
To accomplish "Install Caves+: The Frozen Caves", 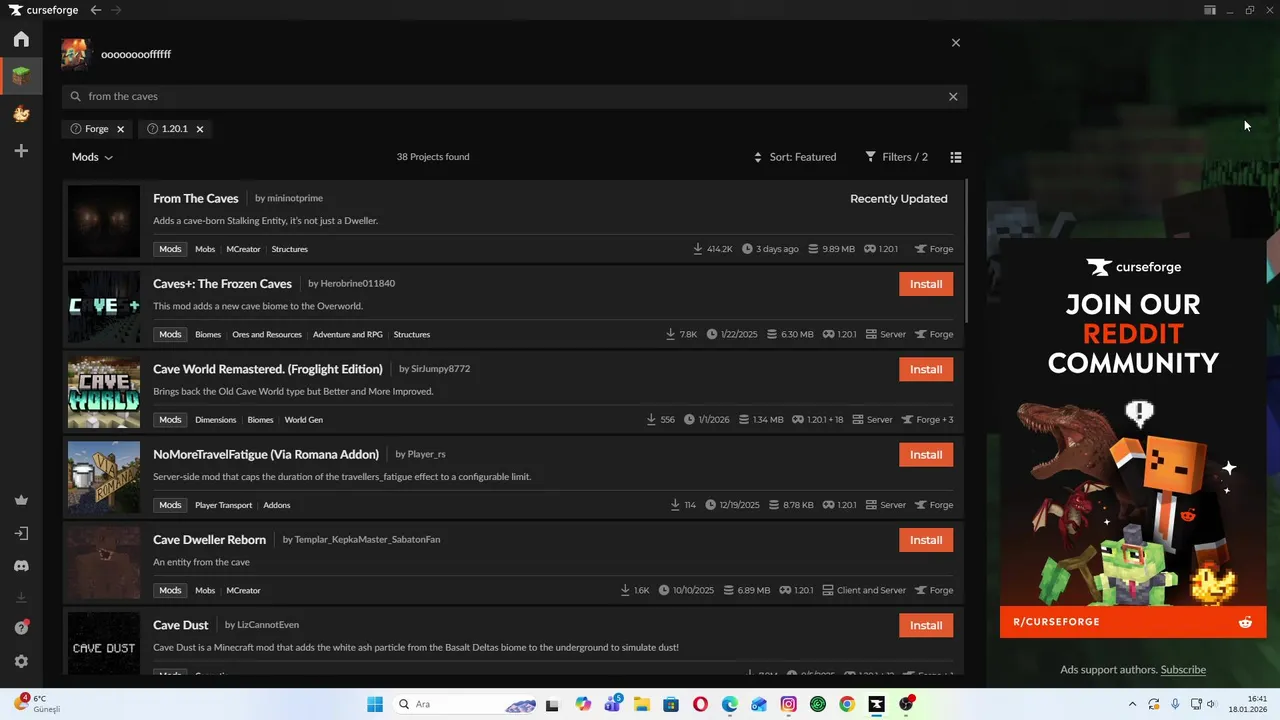I will 926,284.
